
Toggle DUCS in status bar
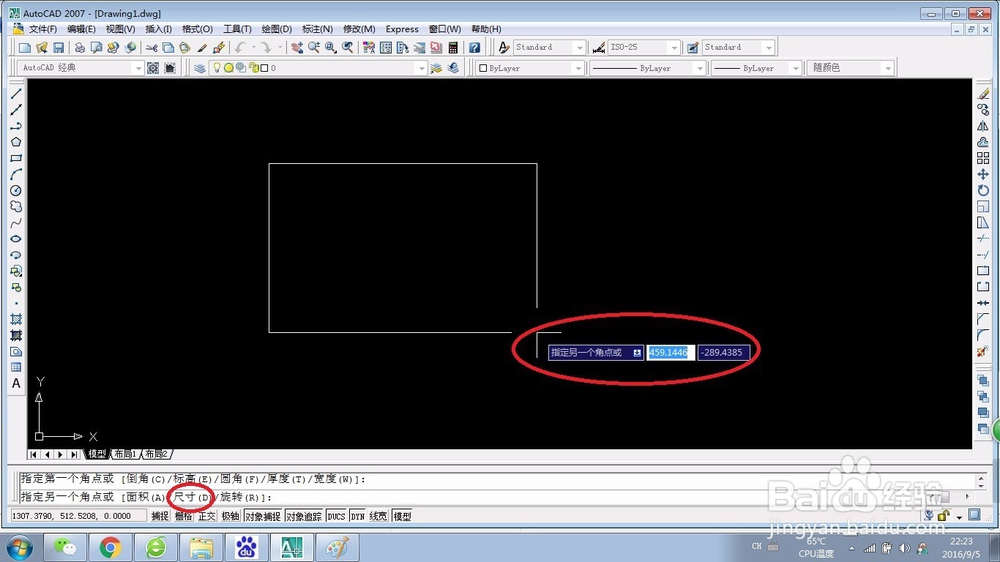[x=336, y=516]
